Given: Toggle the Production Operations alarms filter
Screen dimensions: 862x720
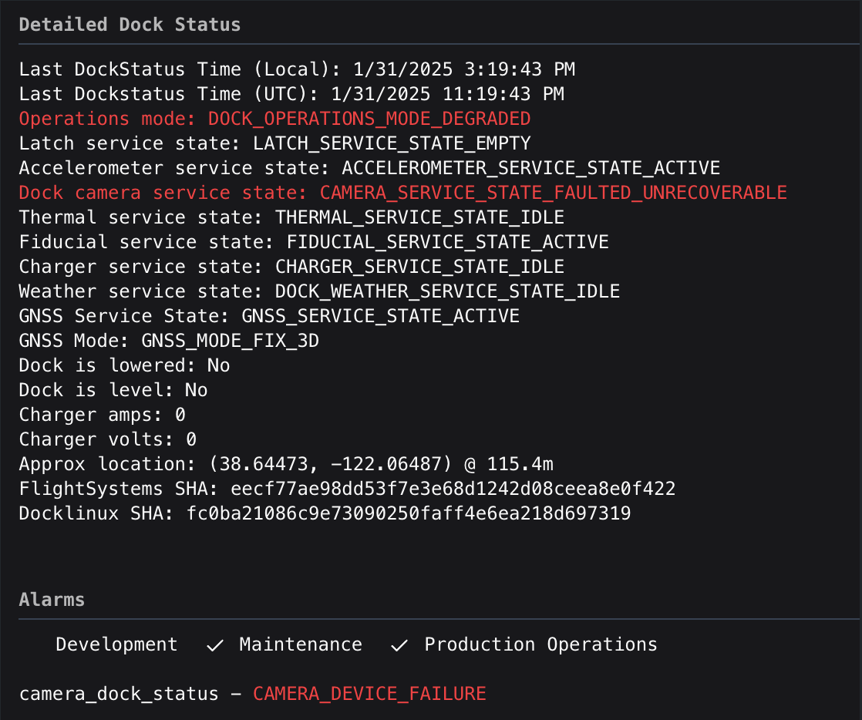Looking at the screenshot, I should [x=524, y=644].
